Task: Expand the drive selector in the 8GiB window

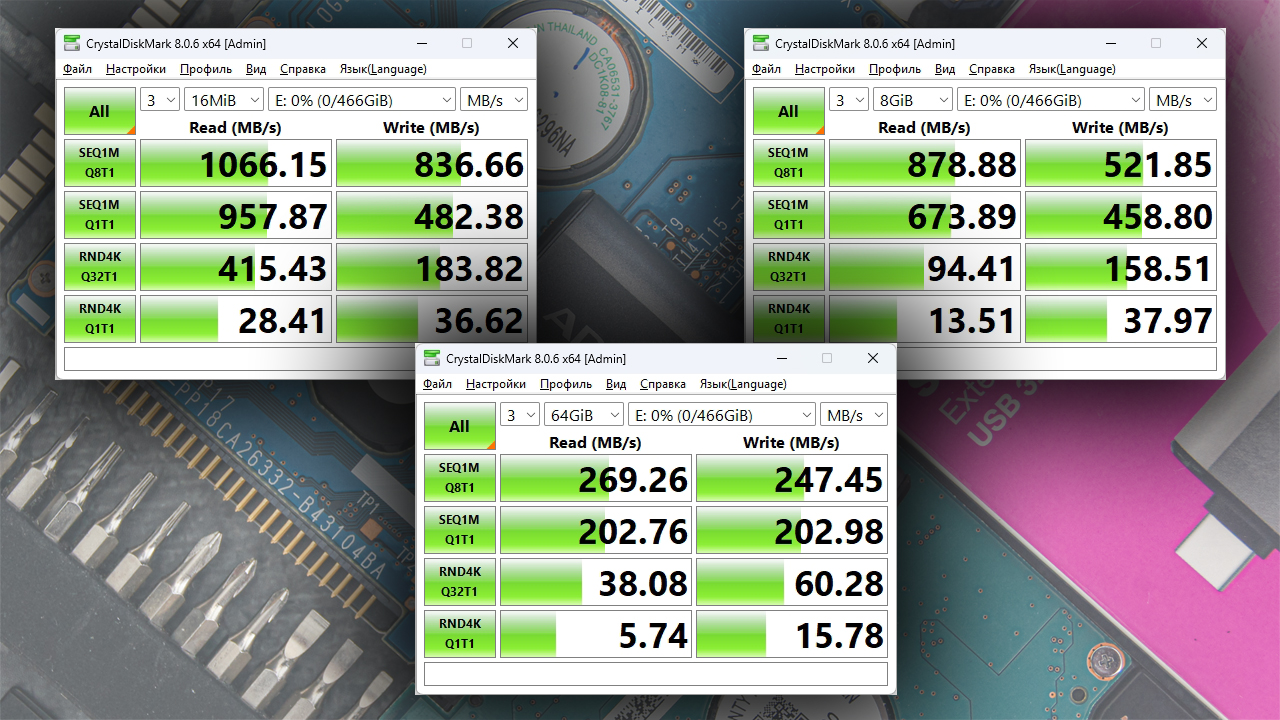Action: coord(1051,100)
